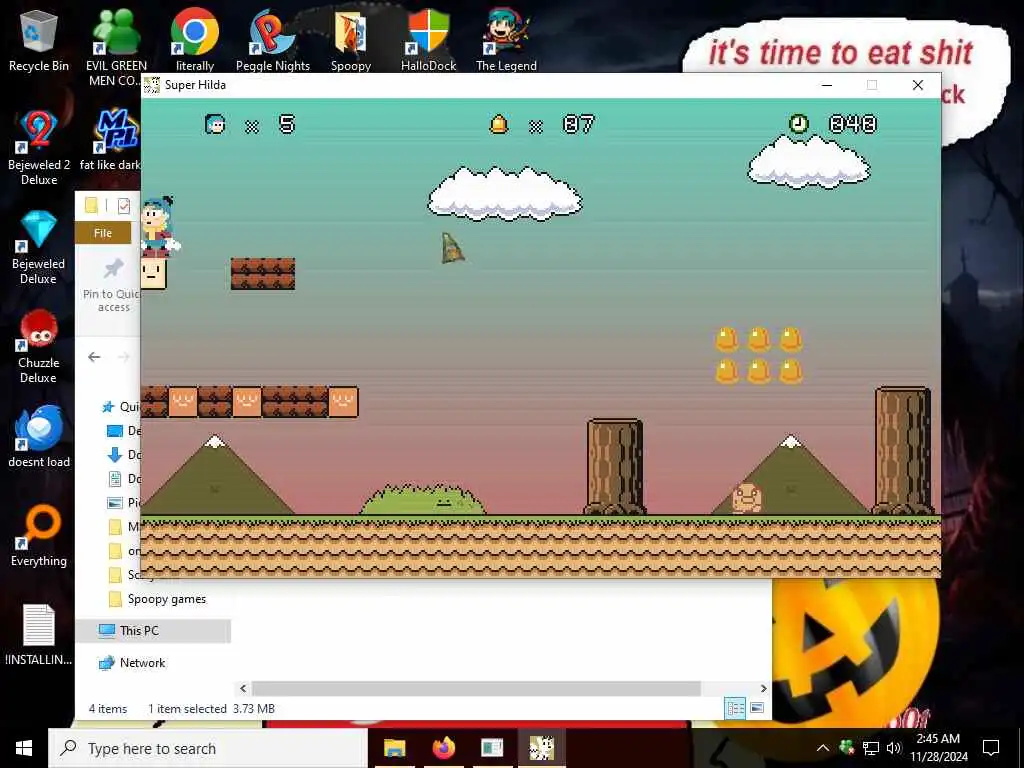Click the walking enemy near tree stump
The image size is (1024, 768).
[x=746, y=498]
